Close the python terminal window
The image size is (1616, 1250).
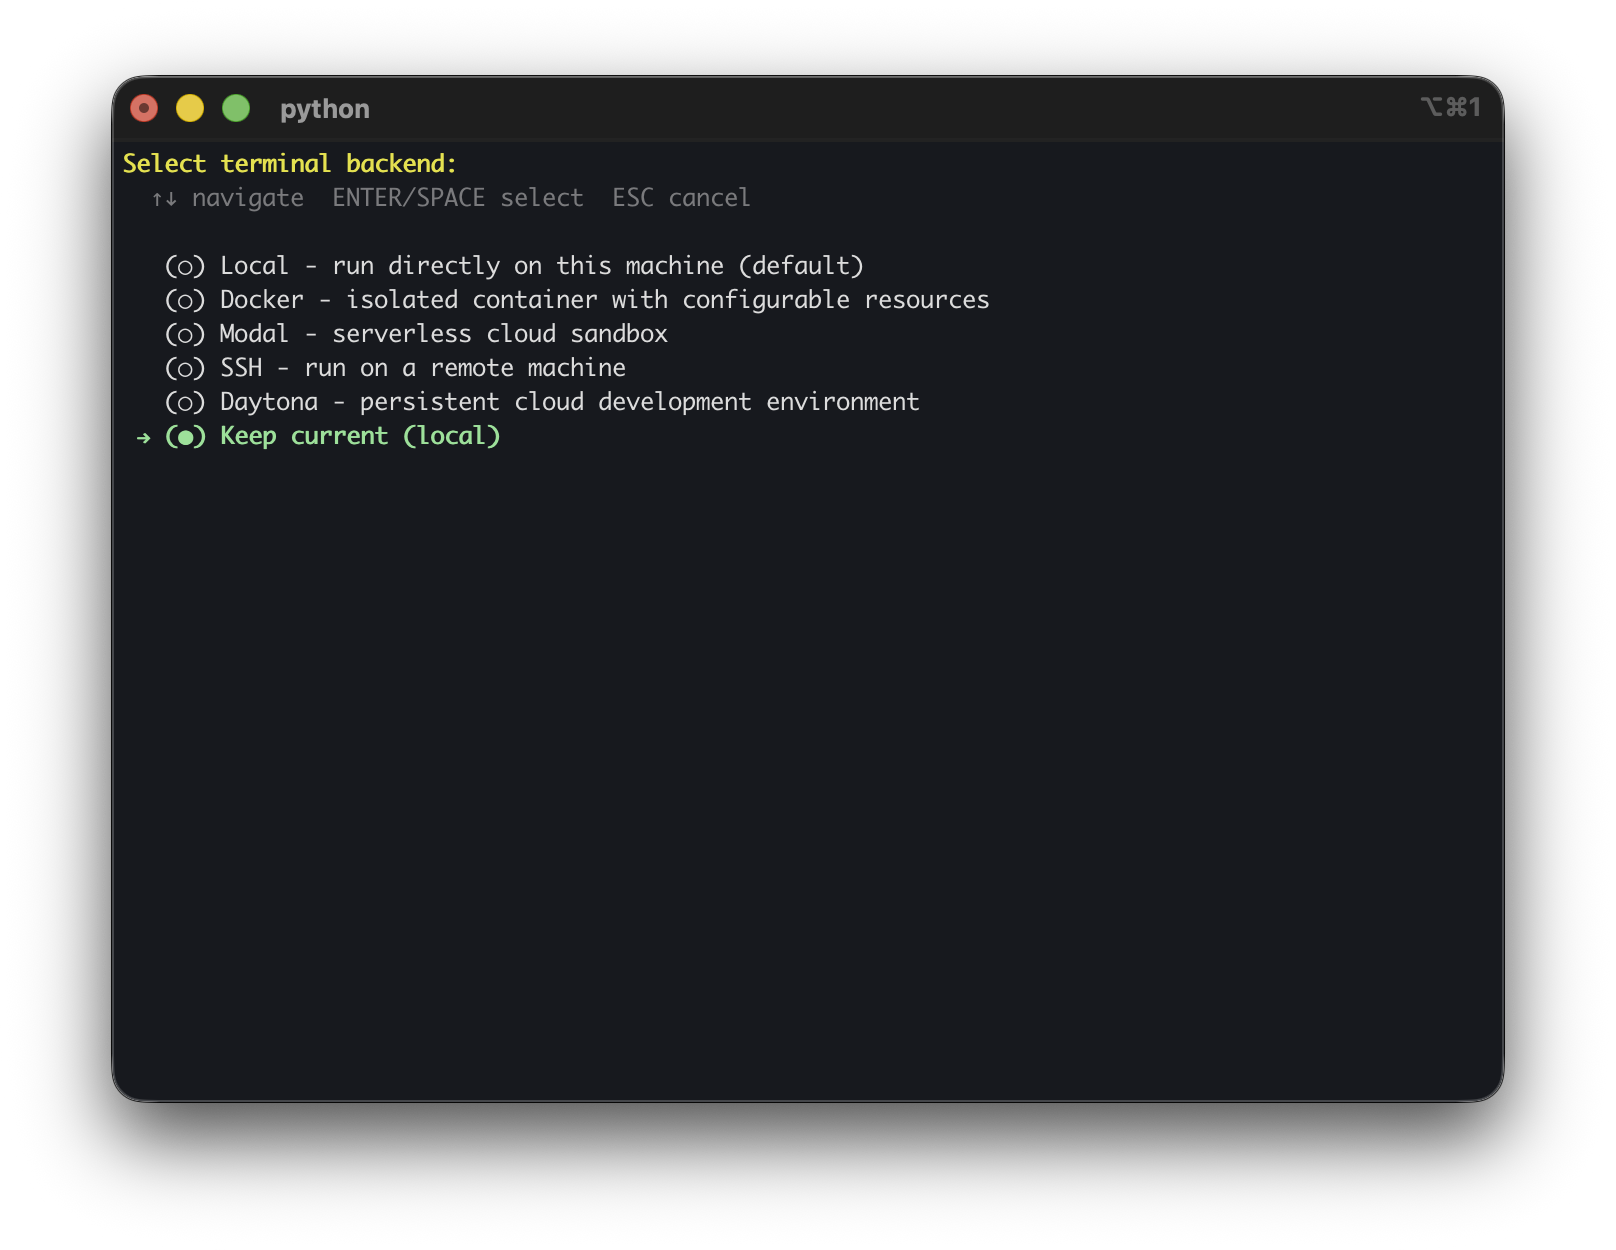coord(144,108)
